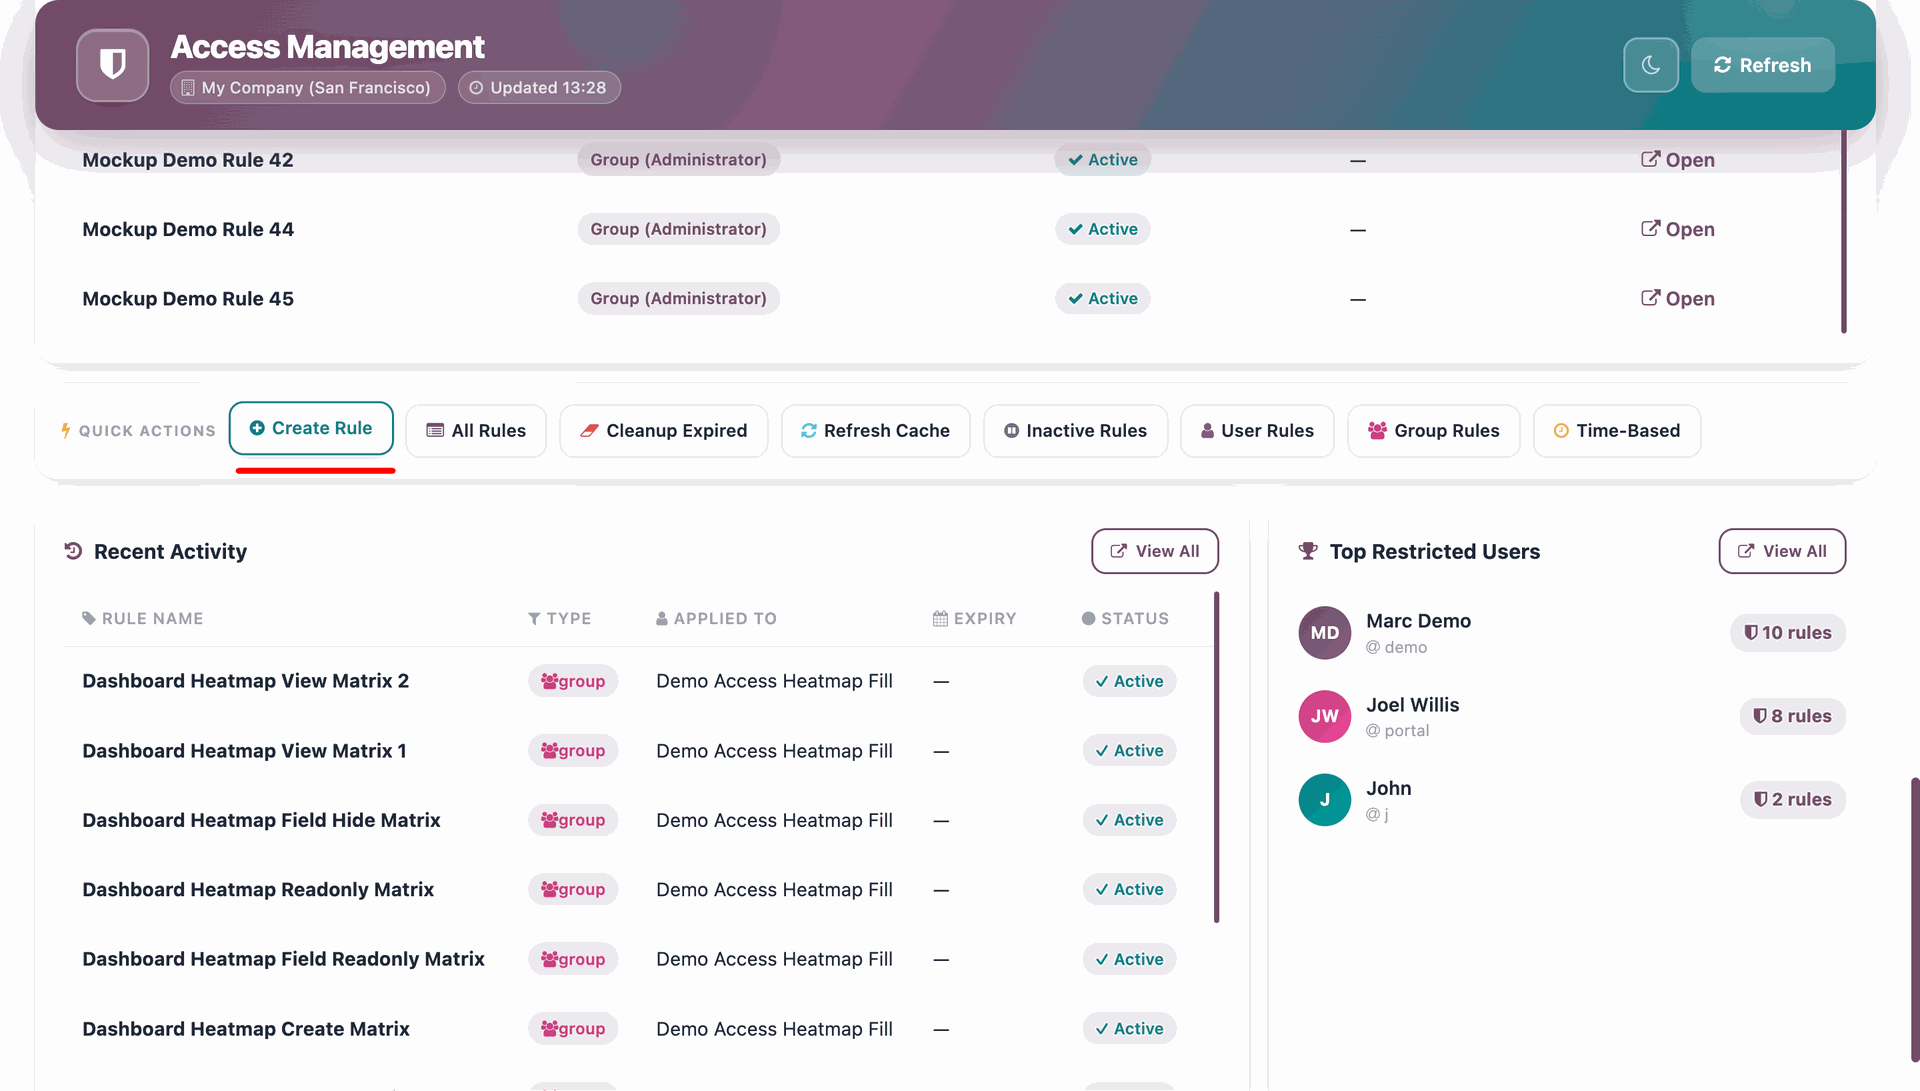Click John's 2 rules badge
This screenshot has height=1091, width=1920.
click(1793, 800)
